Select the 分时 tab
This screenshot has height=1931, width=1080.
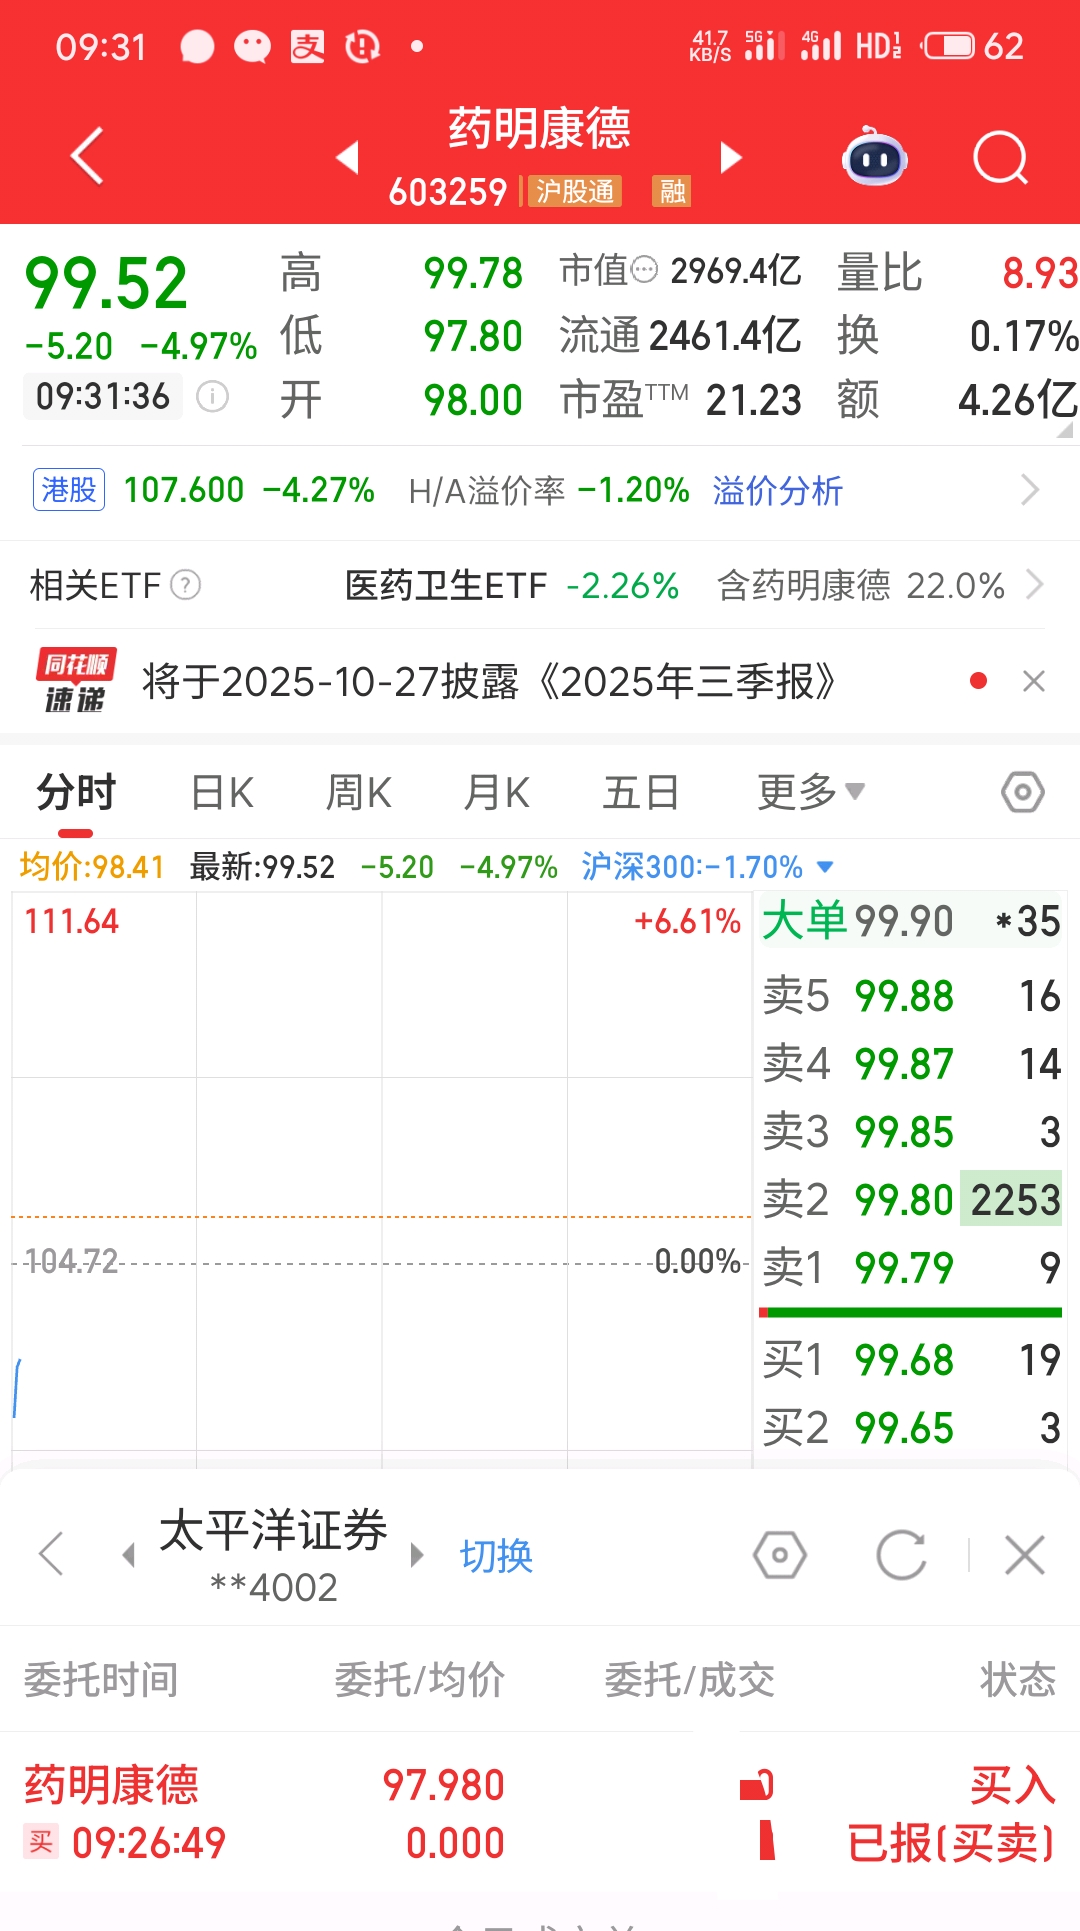[x=76, y=793]
